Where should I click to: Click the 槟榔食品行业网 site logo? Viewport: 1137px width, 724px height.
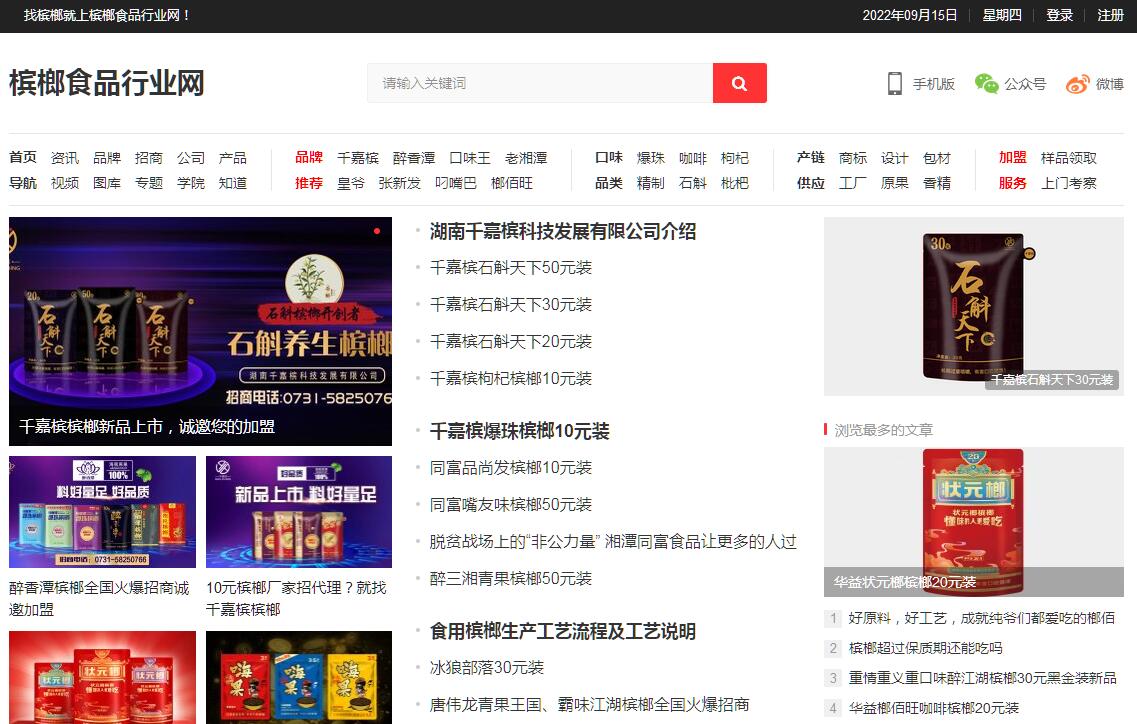(107, 83)
